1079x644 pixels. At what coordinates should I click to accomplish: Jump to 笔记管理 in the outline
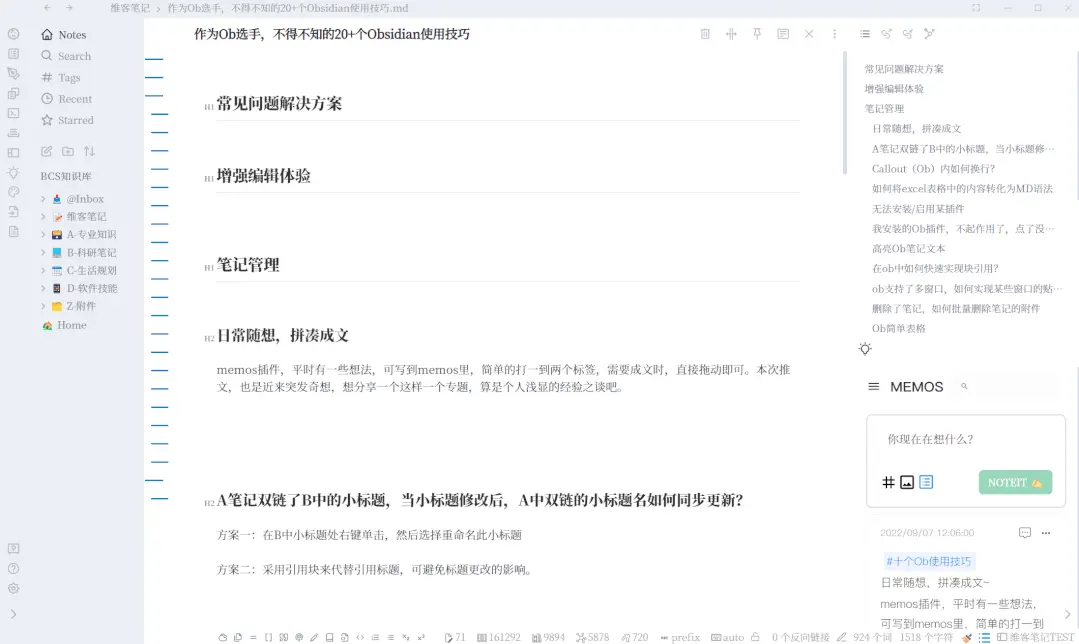(x=884, y=108)
